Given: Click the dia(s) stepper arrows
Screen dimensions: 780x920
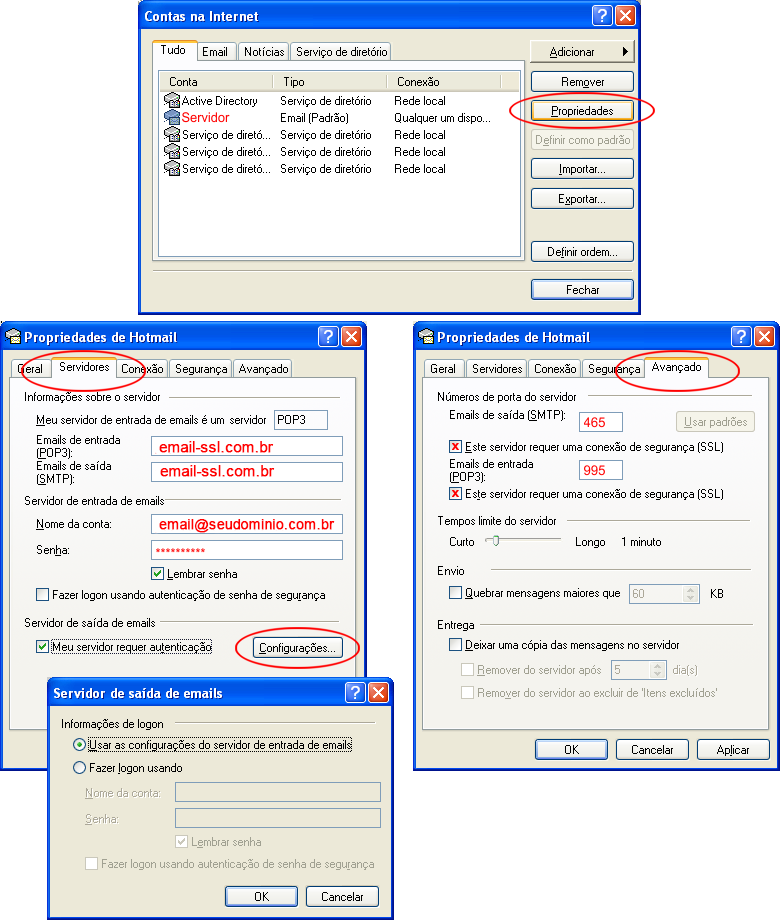Looking at the screenshot, I should pos(658,669).
